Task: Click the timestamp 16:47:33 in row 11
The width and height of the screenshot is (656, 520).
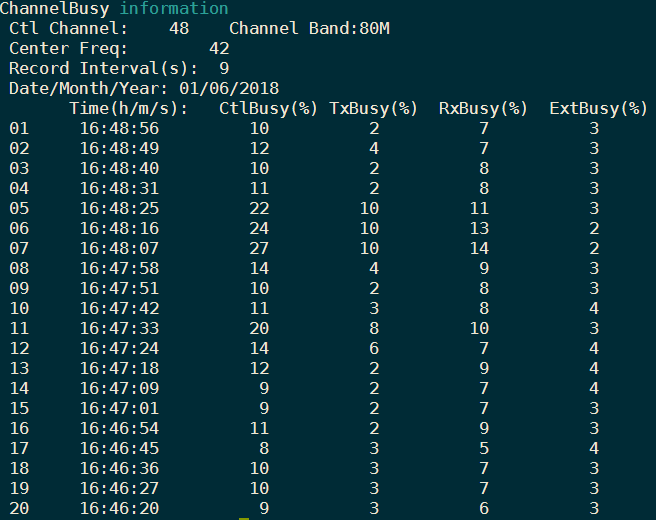Action: 119,327
